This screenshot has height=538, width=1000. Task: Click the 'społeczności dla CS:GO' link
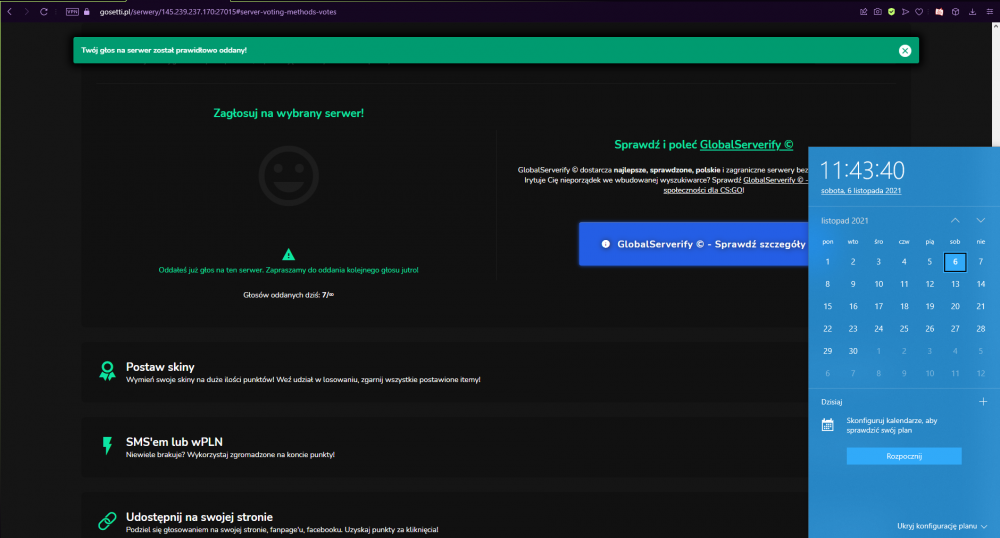(x=703, y=190)
